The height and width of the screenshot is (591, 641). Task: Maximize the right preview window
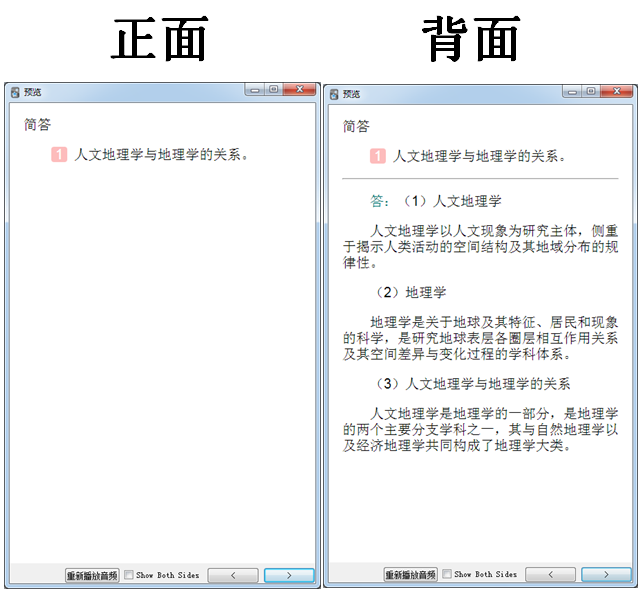591,92
